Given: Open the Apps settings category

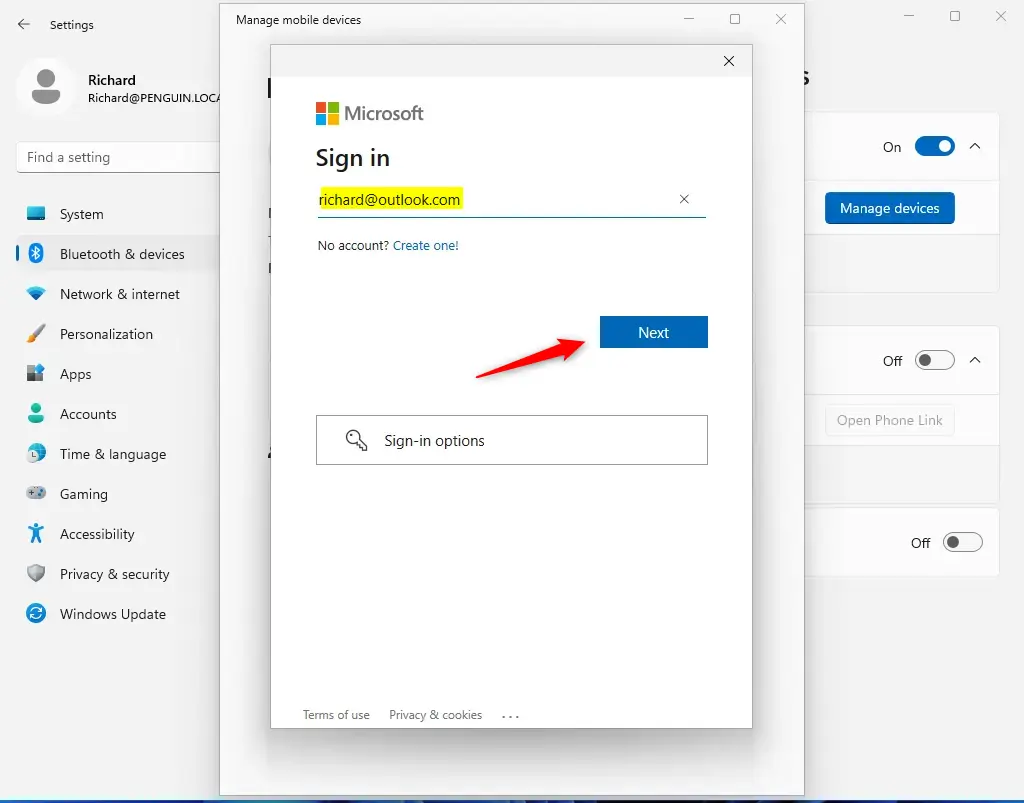Looking at the screenshot, I should (x=118, y=374).
